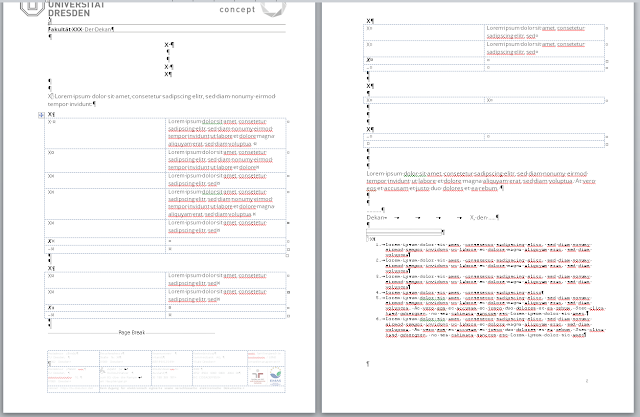Click the centered 'X-' heading on page one
Viewport: 640px width, 417px height.
point(169,44)
